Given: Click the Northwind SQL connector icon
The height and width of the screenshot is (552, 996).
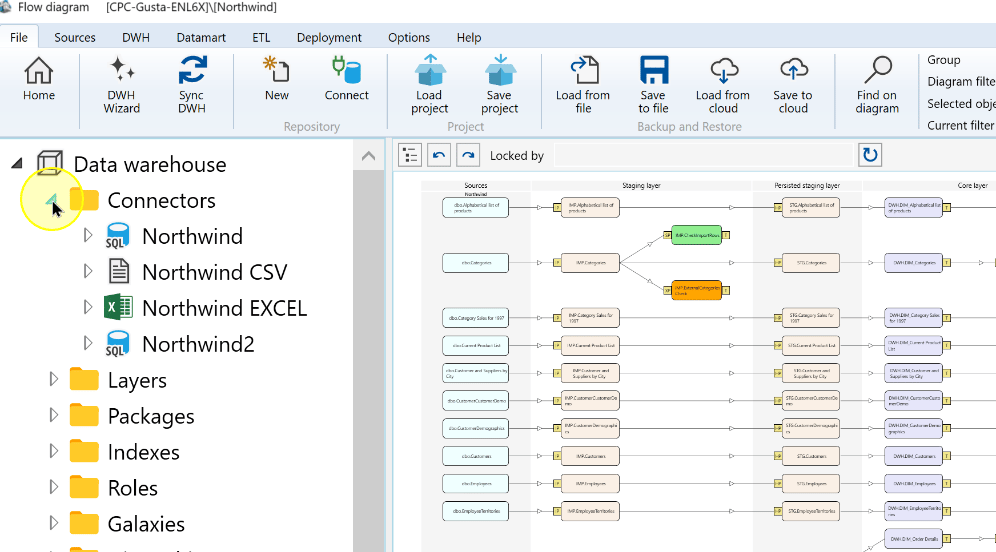Looking at the screenshot, I should (x=118, y=236).
